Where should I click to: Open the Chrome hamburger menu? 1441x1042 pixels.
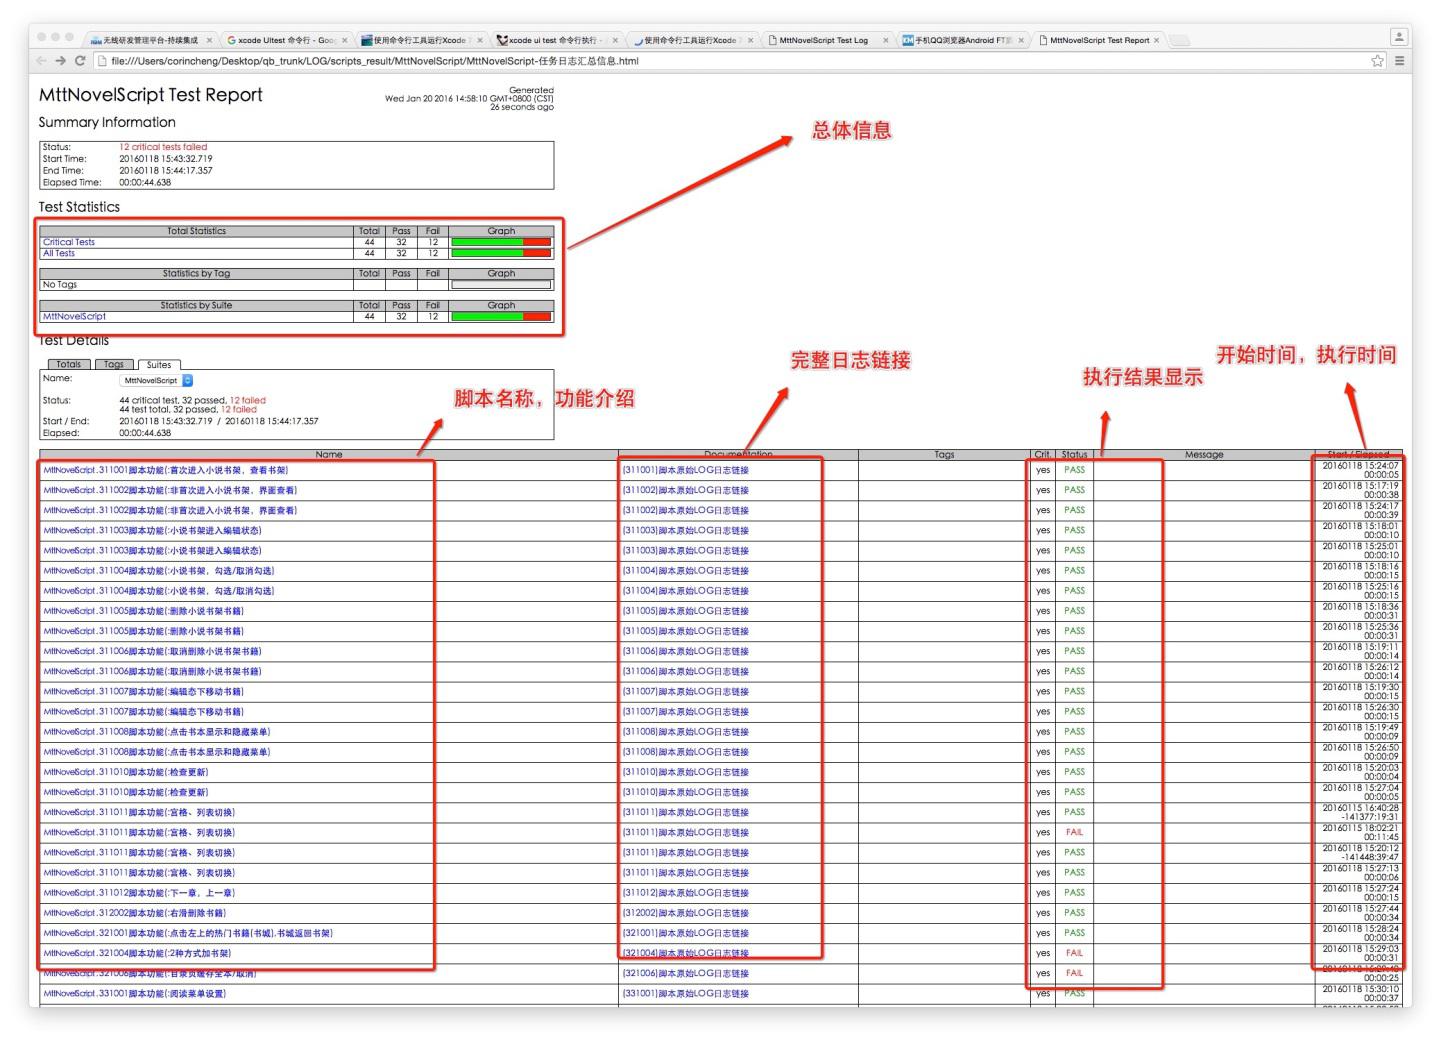point(1399,61)
